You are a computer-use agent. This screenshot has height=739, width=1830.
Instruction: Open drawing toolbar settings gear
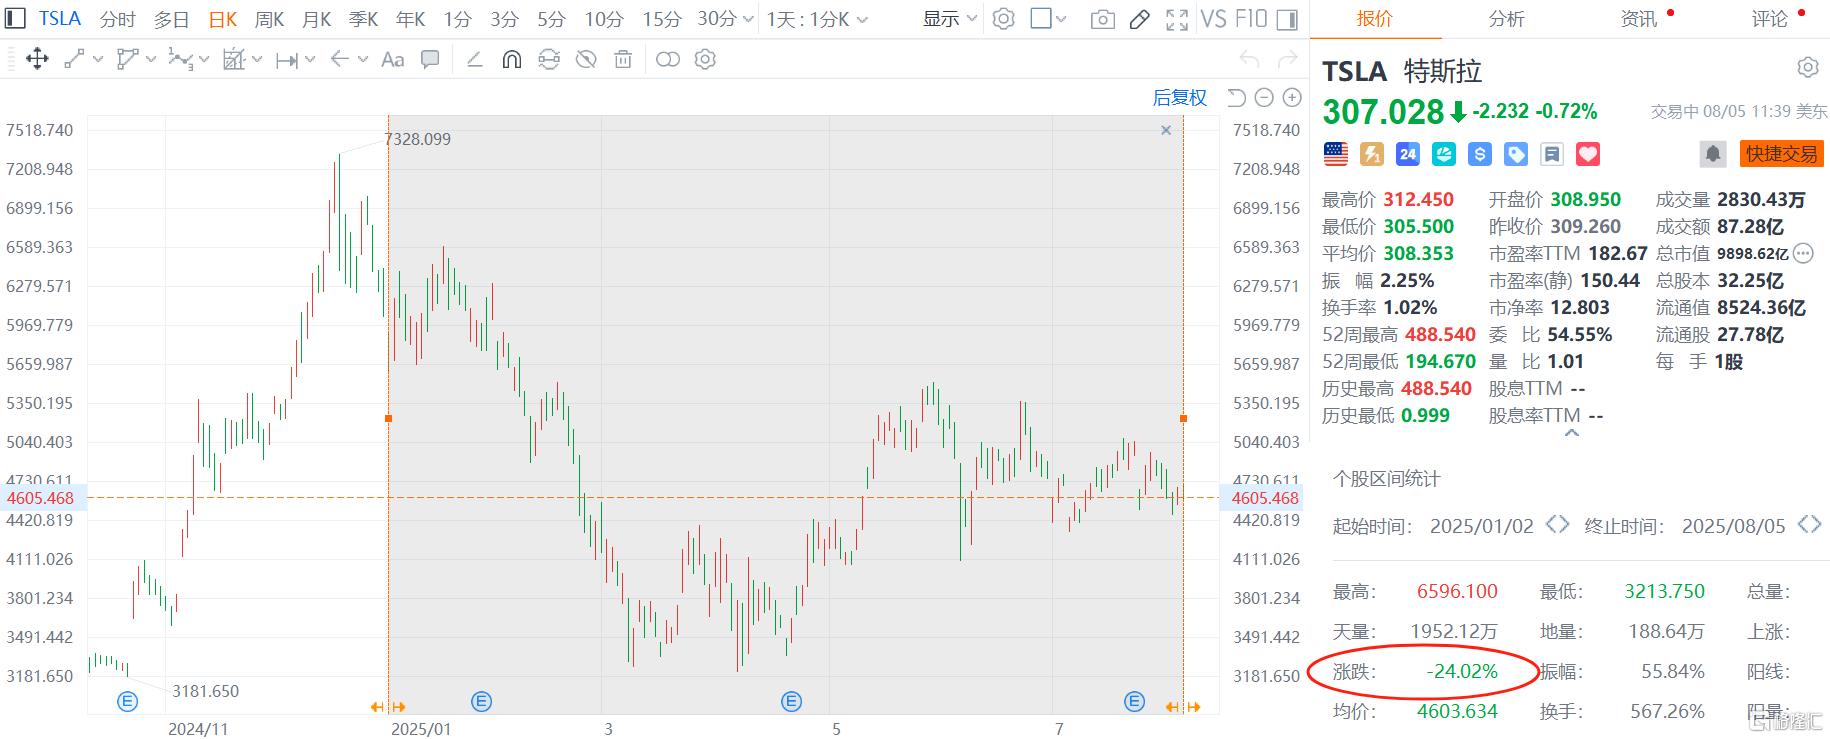click(705, 60)
